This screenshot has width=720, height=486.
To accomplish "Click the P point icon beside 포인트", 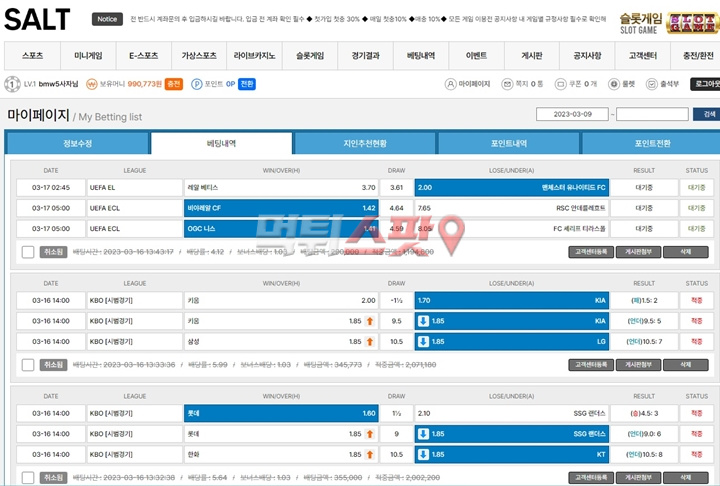I will coord(197,84).
